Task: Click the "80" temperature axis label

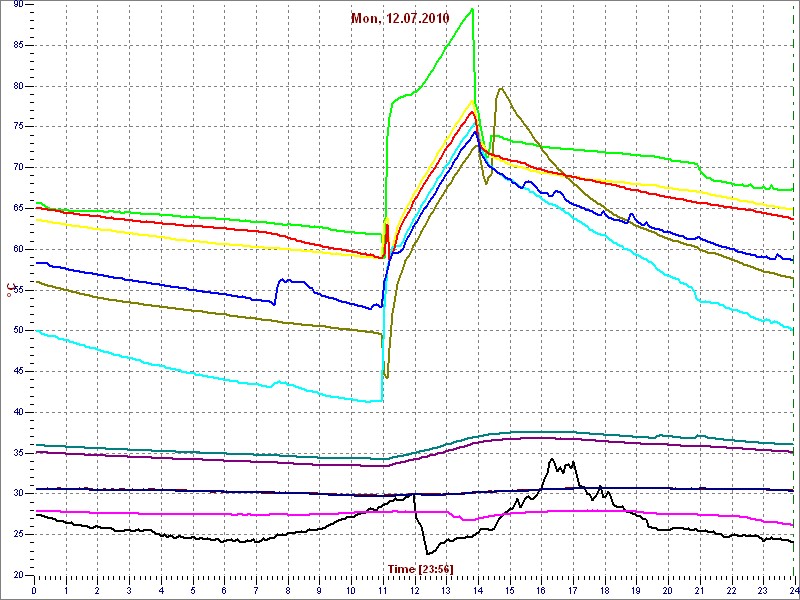Action: pos(18,86)
